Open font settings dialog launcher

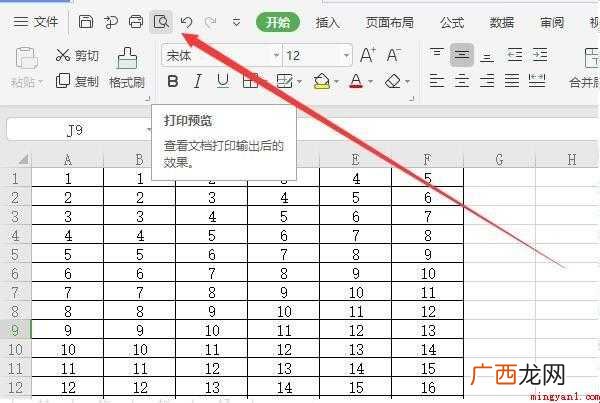tap(412, 99)
